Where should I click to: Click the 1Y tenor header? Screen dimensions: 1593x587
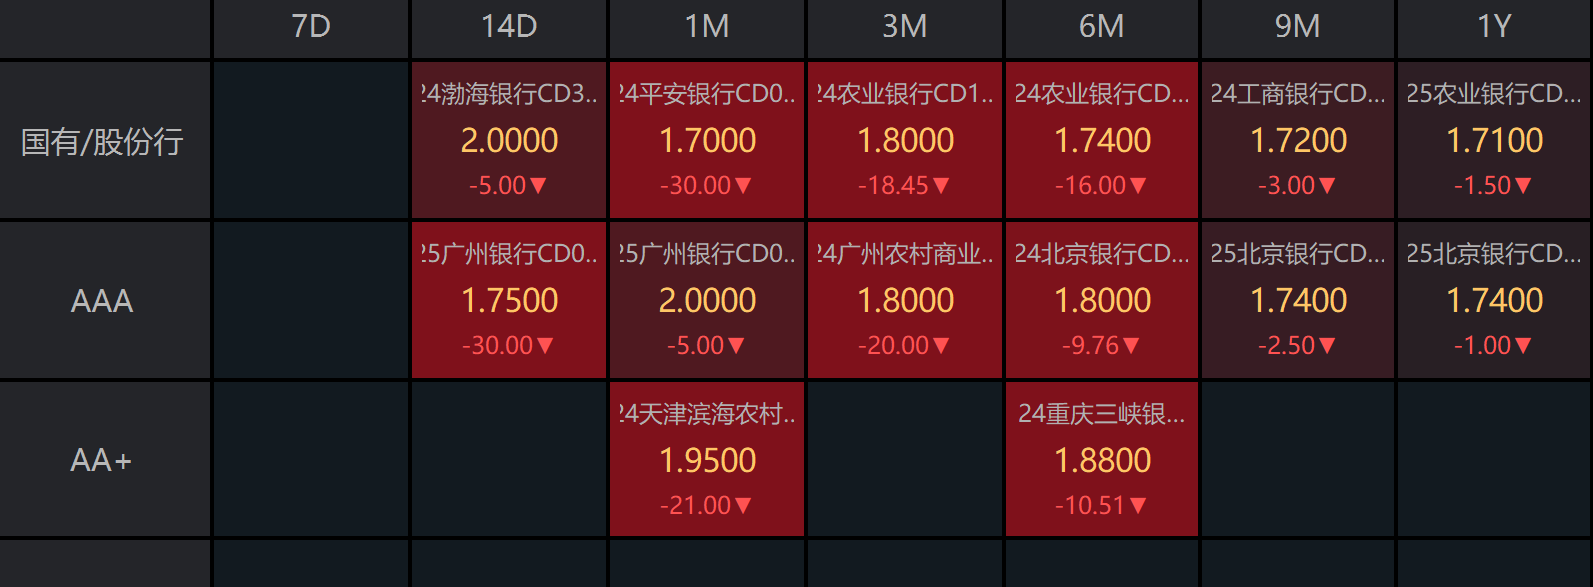(x=1494, y=27)
